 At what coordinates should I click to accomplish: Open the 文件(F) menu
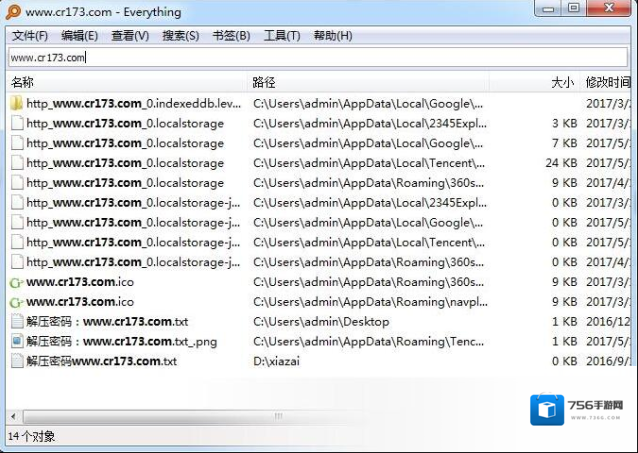click(x=30, y=36)
